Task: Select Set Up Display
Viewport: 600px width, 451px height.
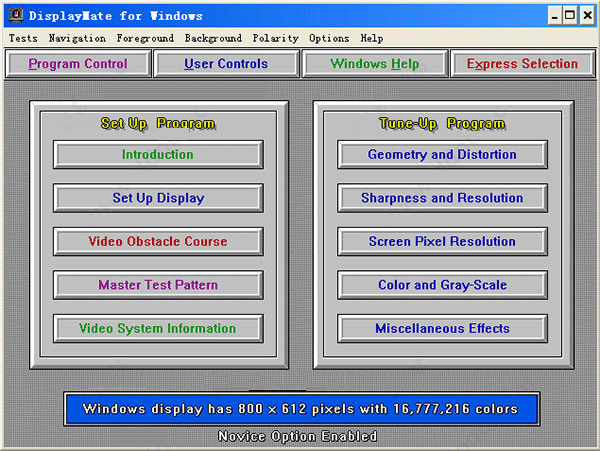Action: pos(158,198)
